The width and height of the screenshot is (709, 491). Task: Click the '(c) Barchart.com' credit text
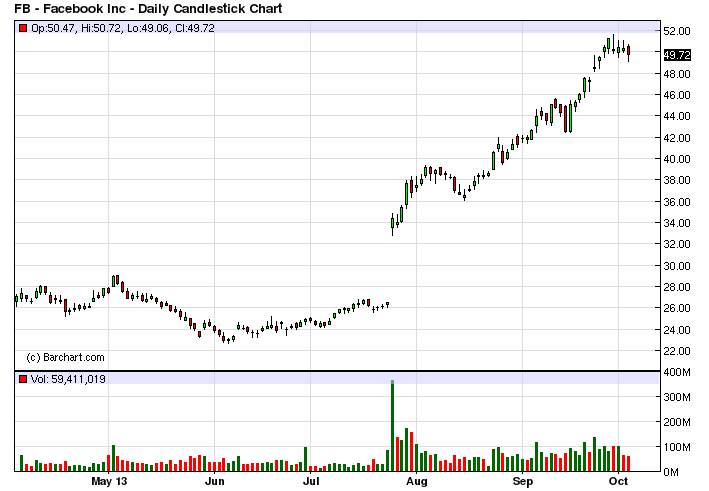[66, 358]
